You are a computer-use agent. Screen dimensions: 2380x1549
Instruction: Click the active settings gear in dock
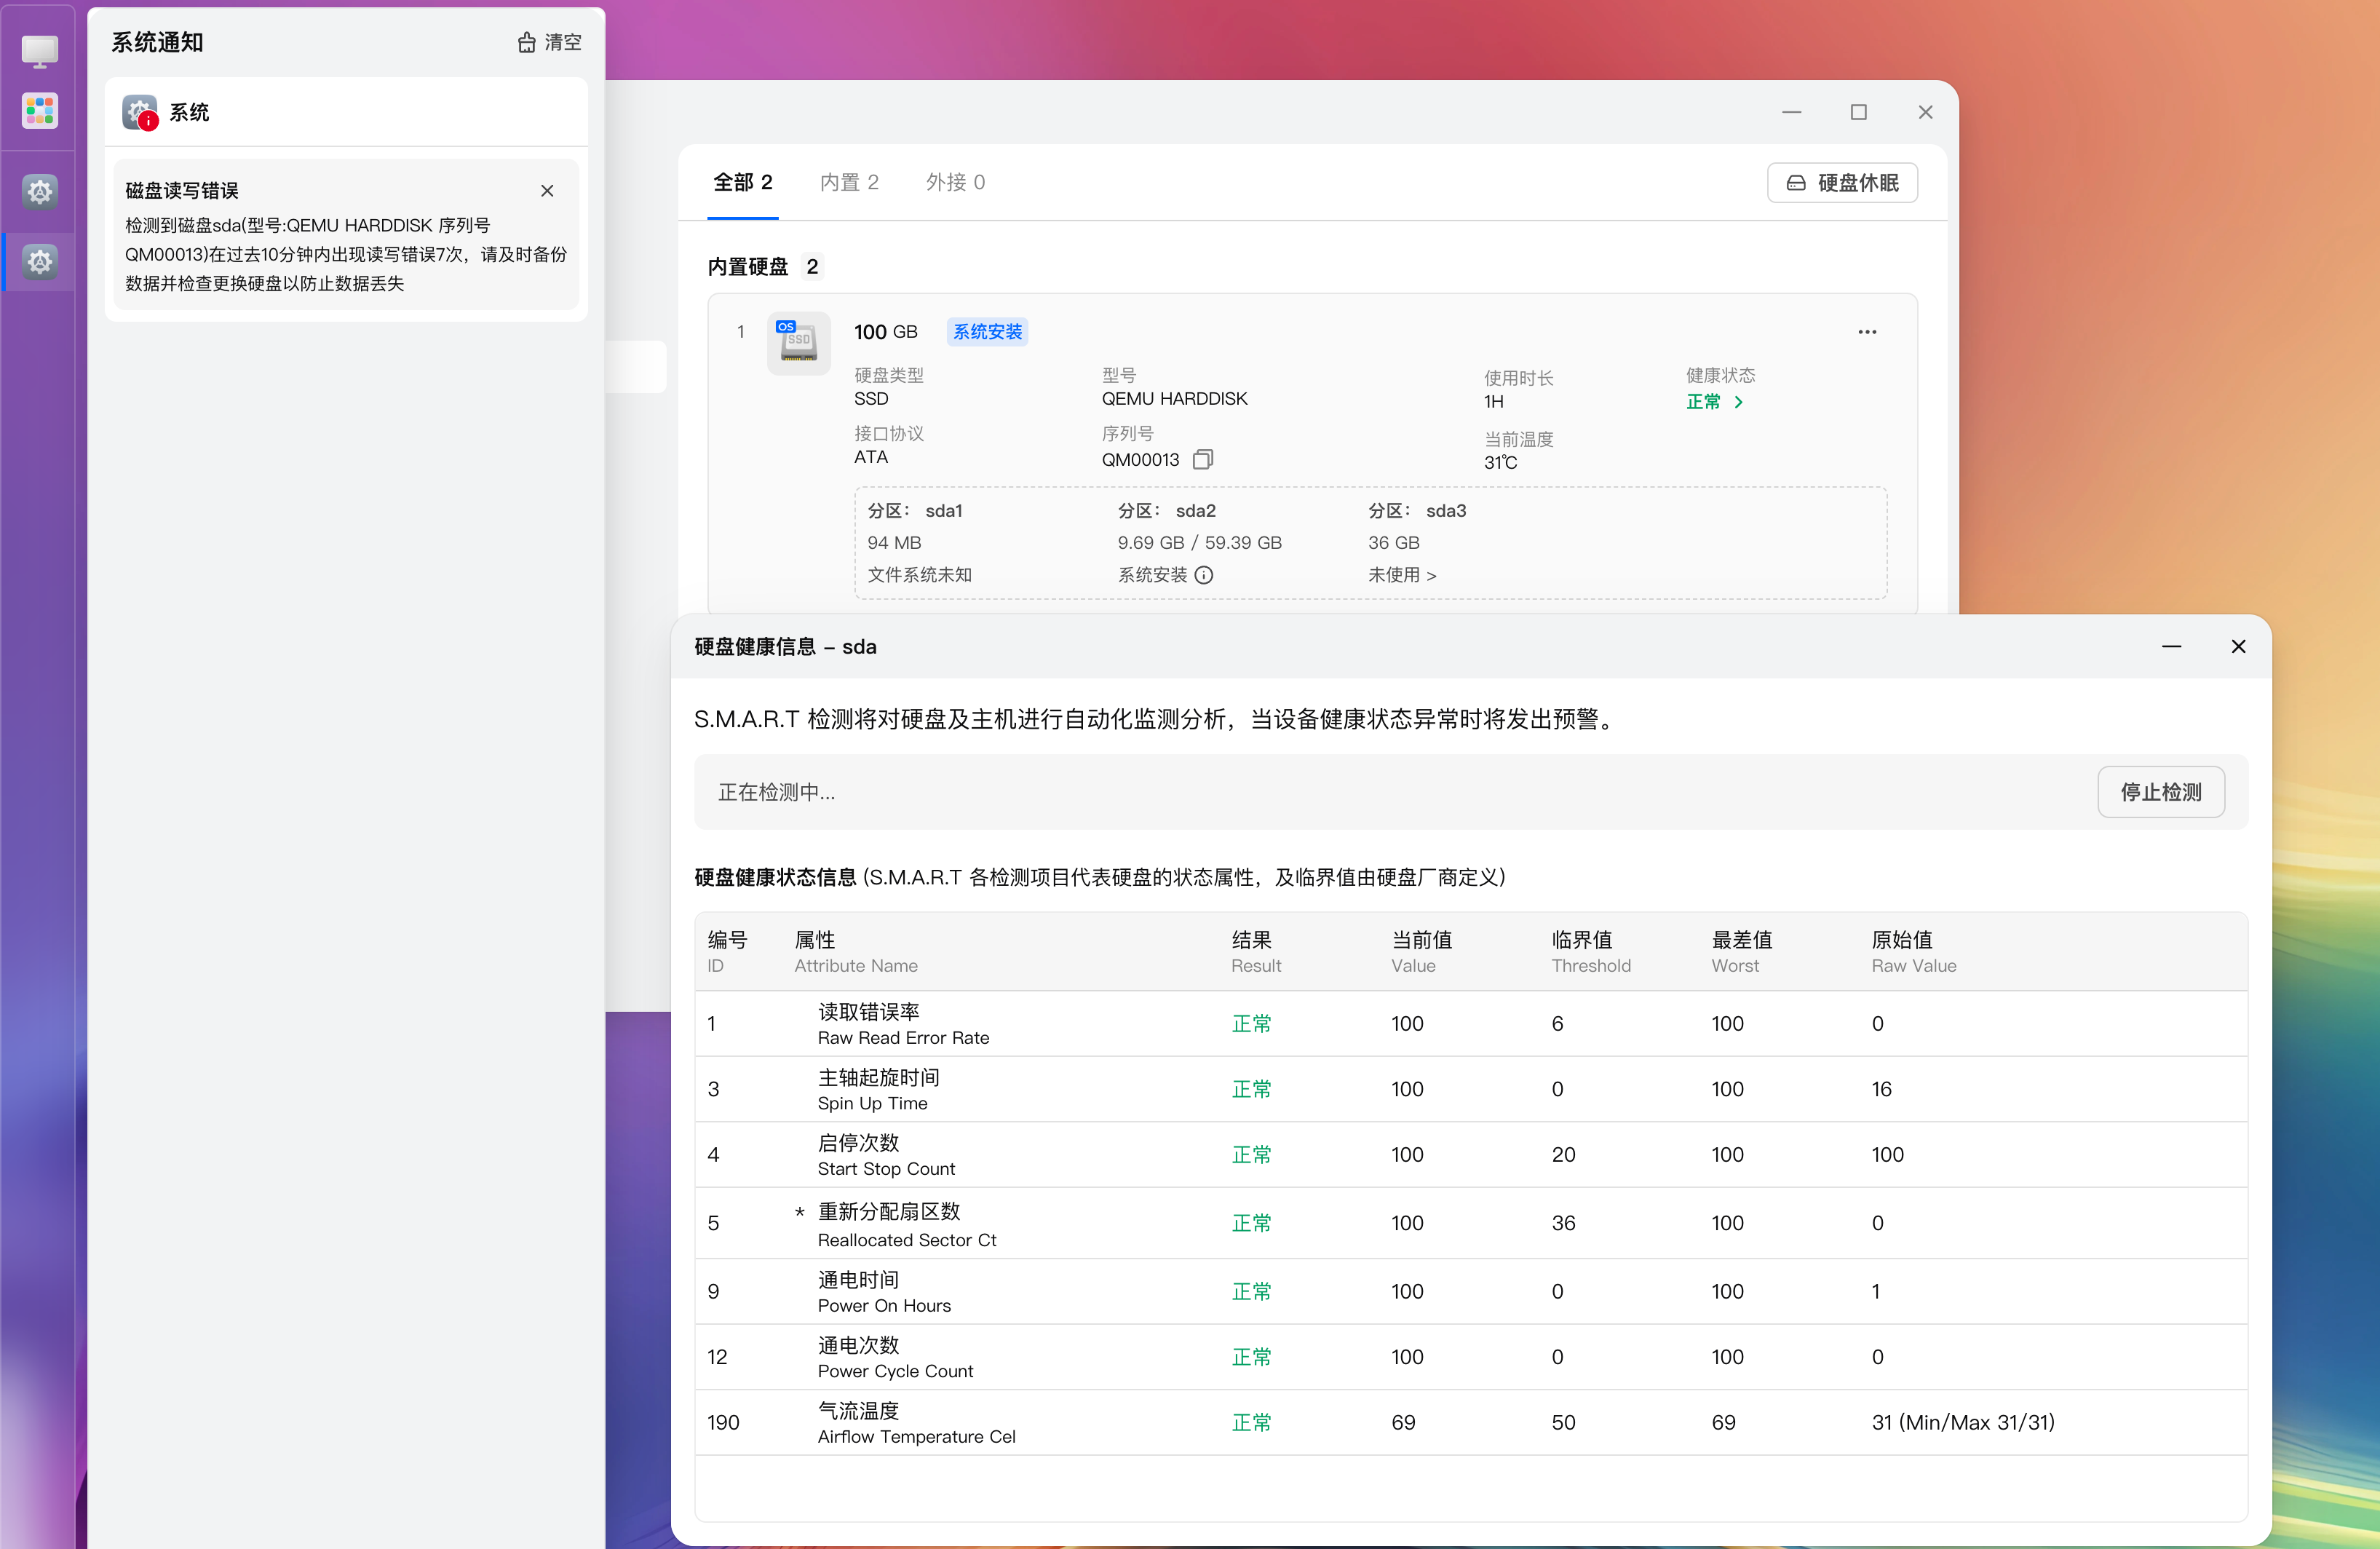tap(40, 261)
